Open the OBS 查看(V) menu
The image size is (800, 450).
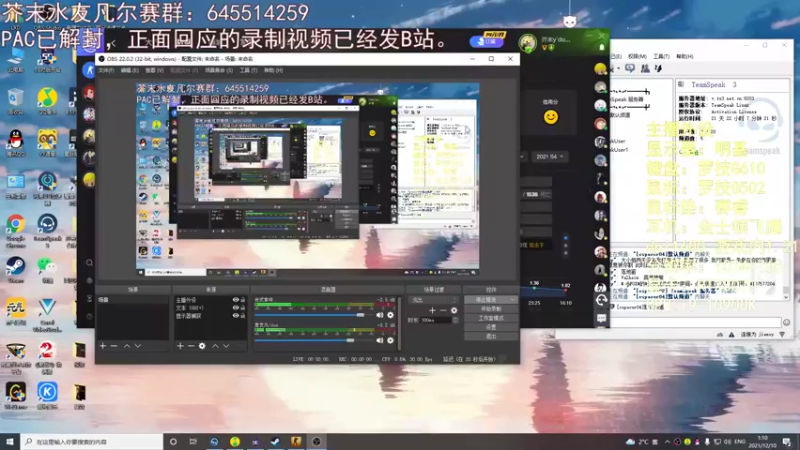[x=154, y=70]
